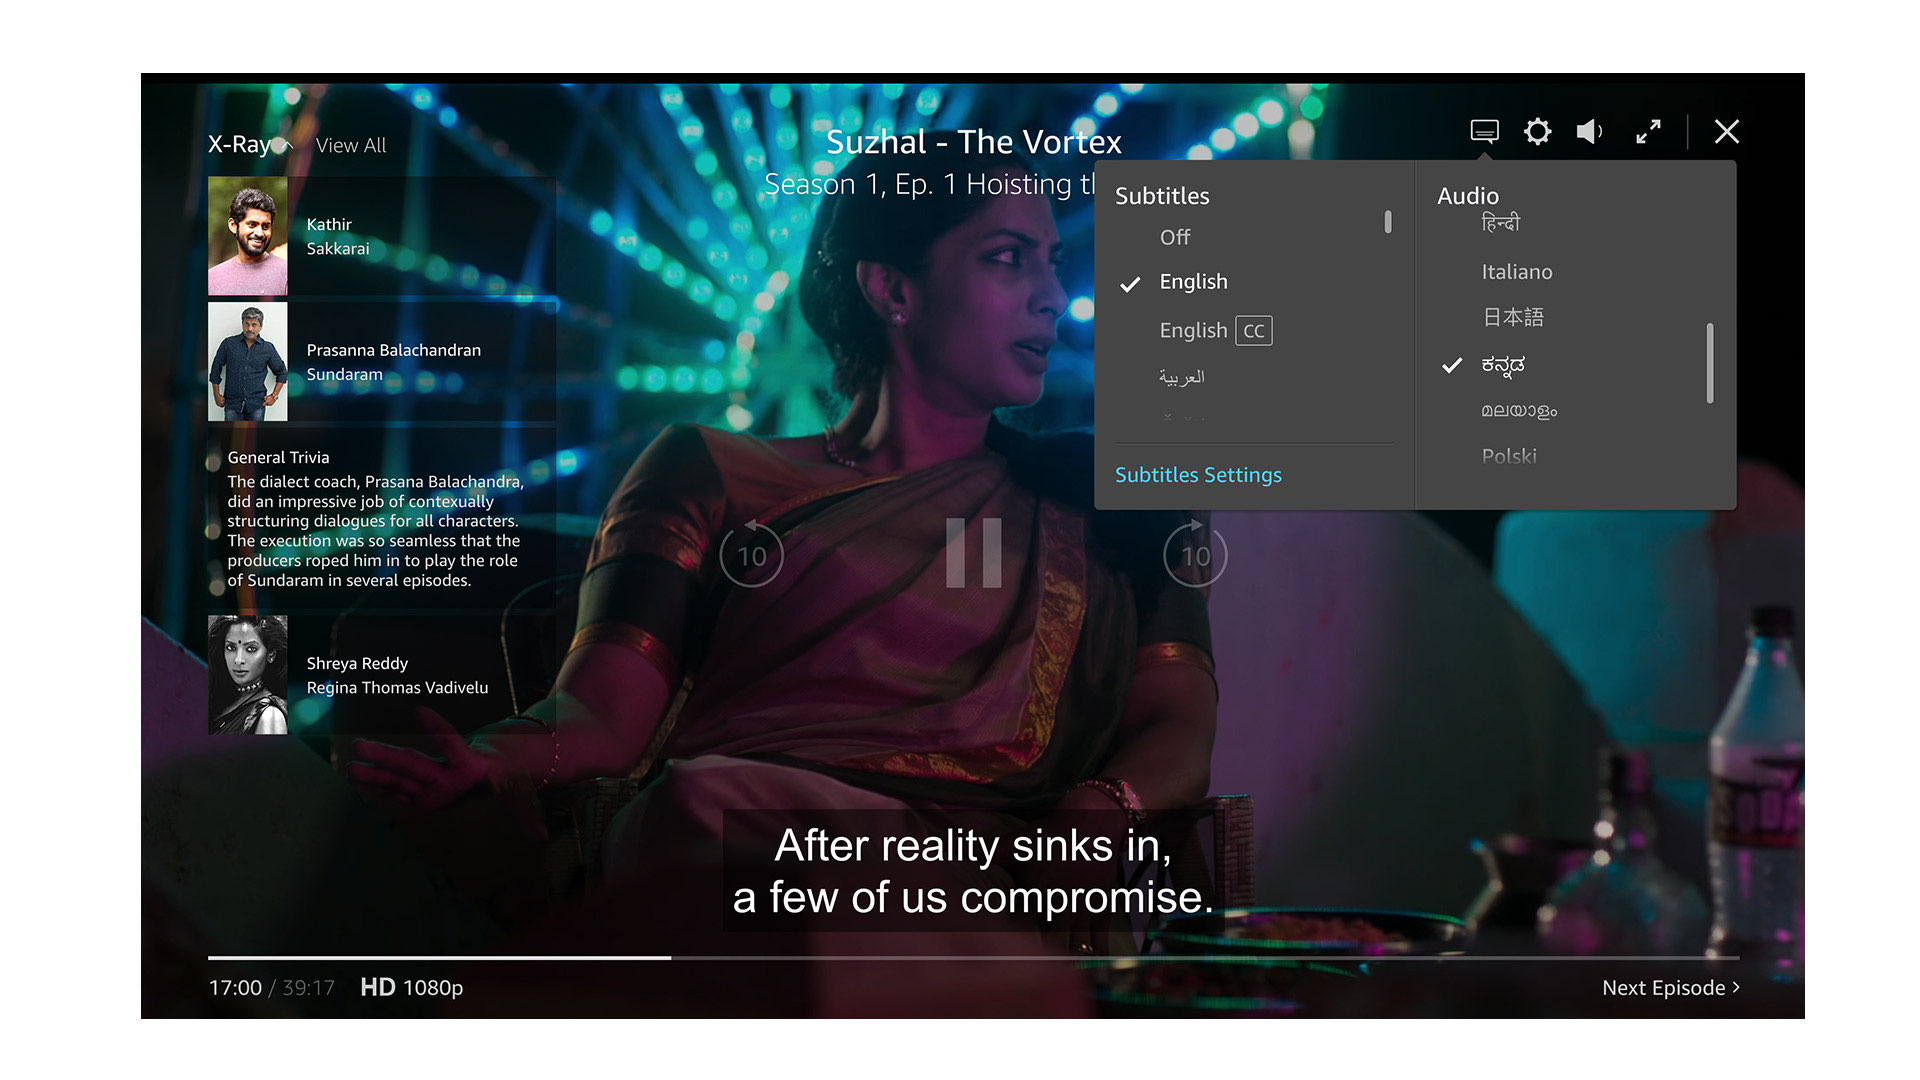This screenshot has width=1920, height=1080.
Task: Open the playback settings gear icon
Action: 1537,131
